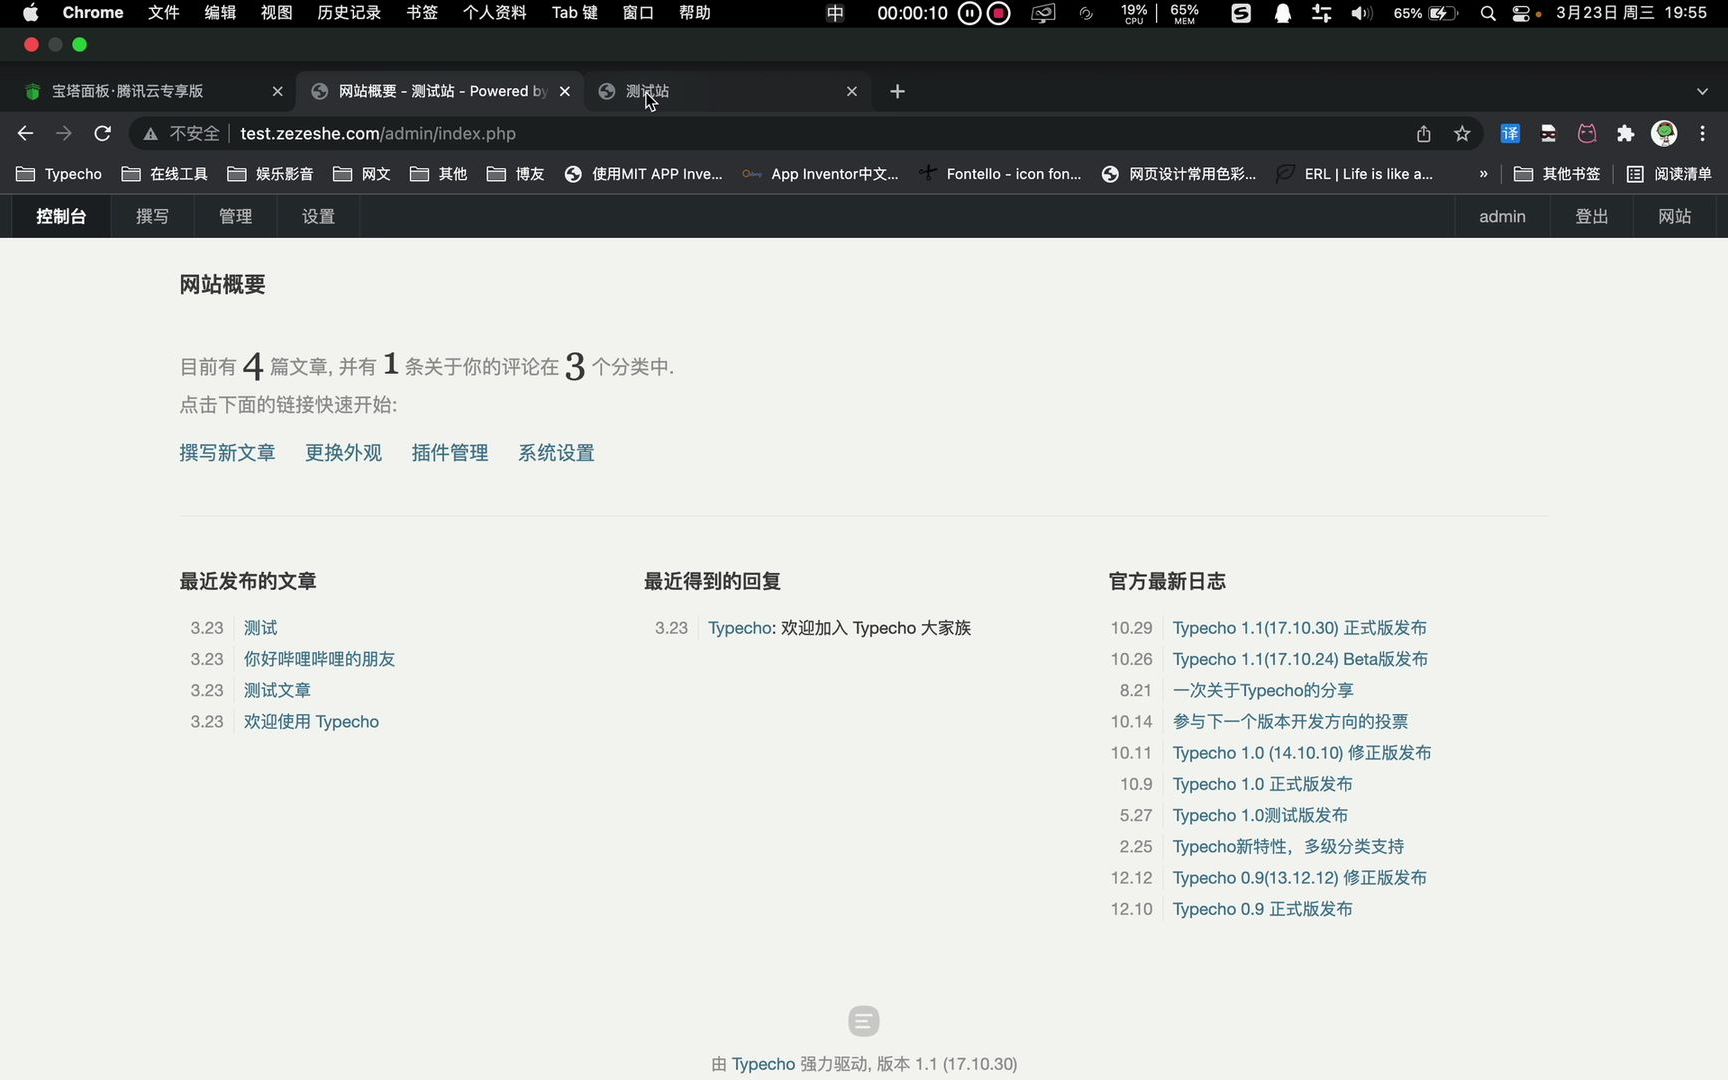
Task: Open the tab search dropdown arrow
Action: point(1702,91)
